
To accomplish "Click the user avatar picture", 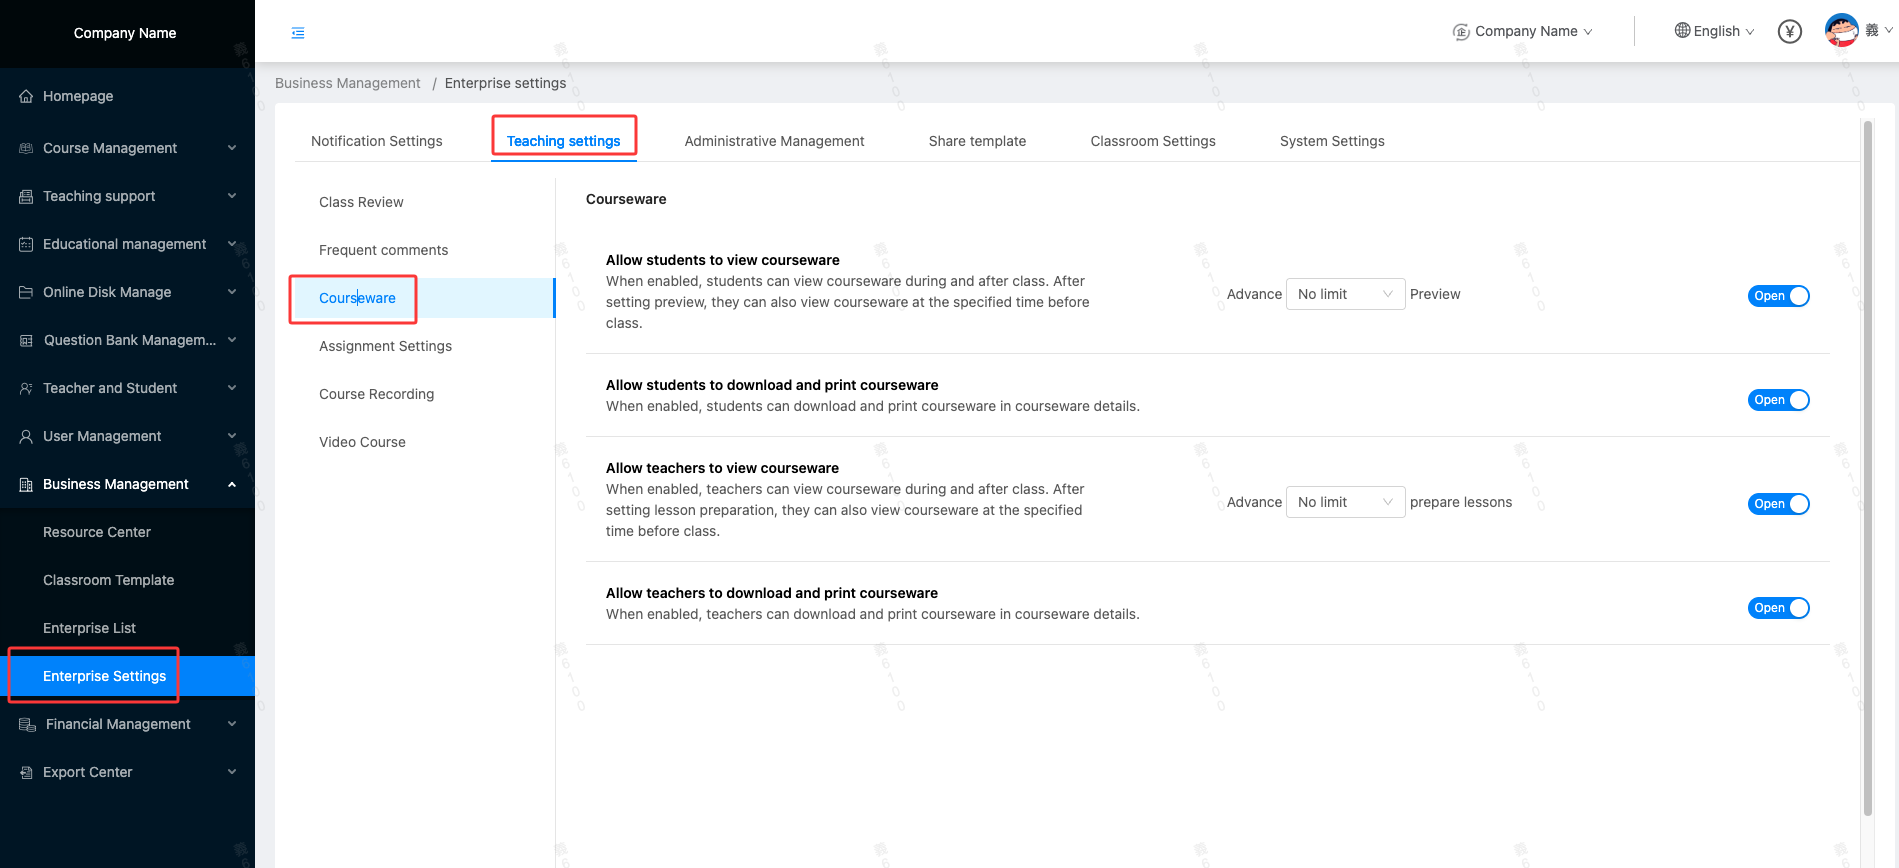I will [x=1841, y=30].
